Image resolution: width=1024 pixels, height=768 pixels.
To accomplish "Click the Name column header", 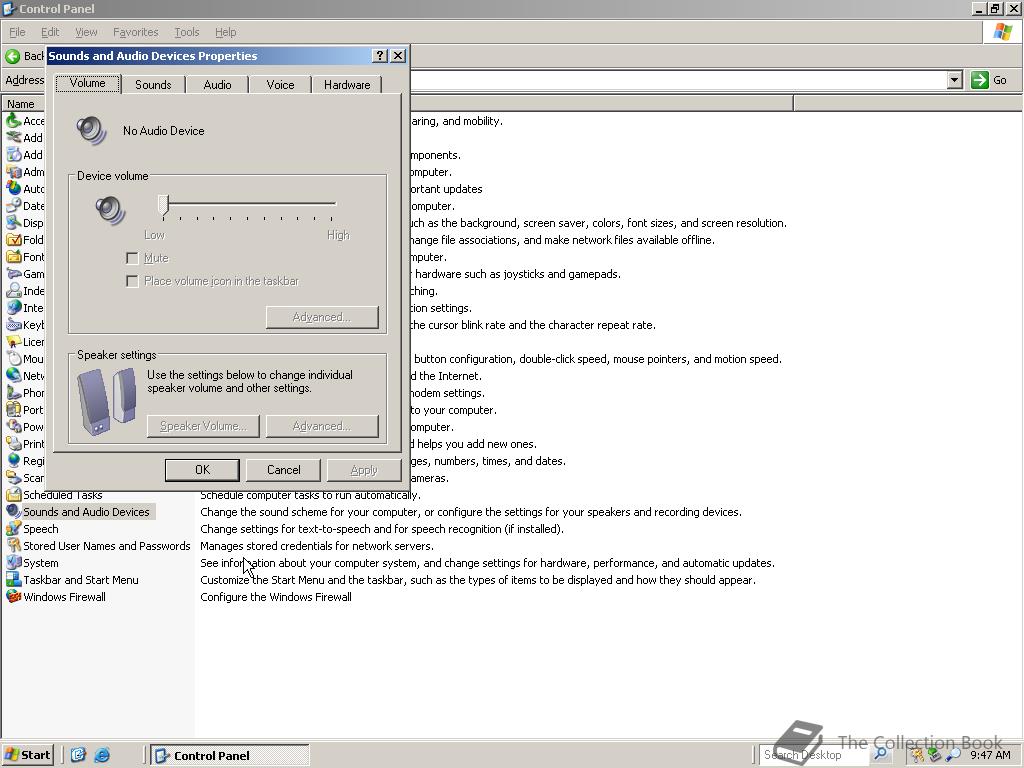I will [x=24, y=104].
